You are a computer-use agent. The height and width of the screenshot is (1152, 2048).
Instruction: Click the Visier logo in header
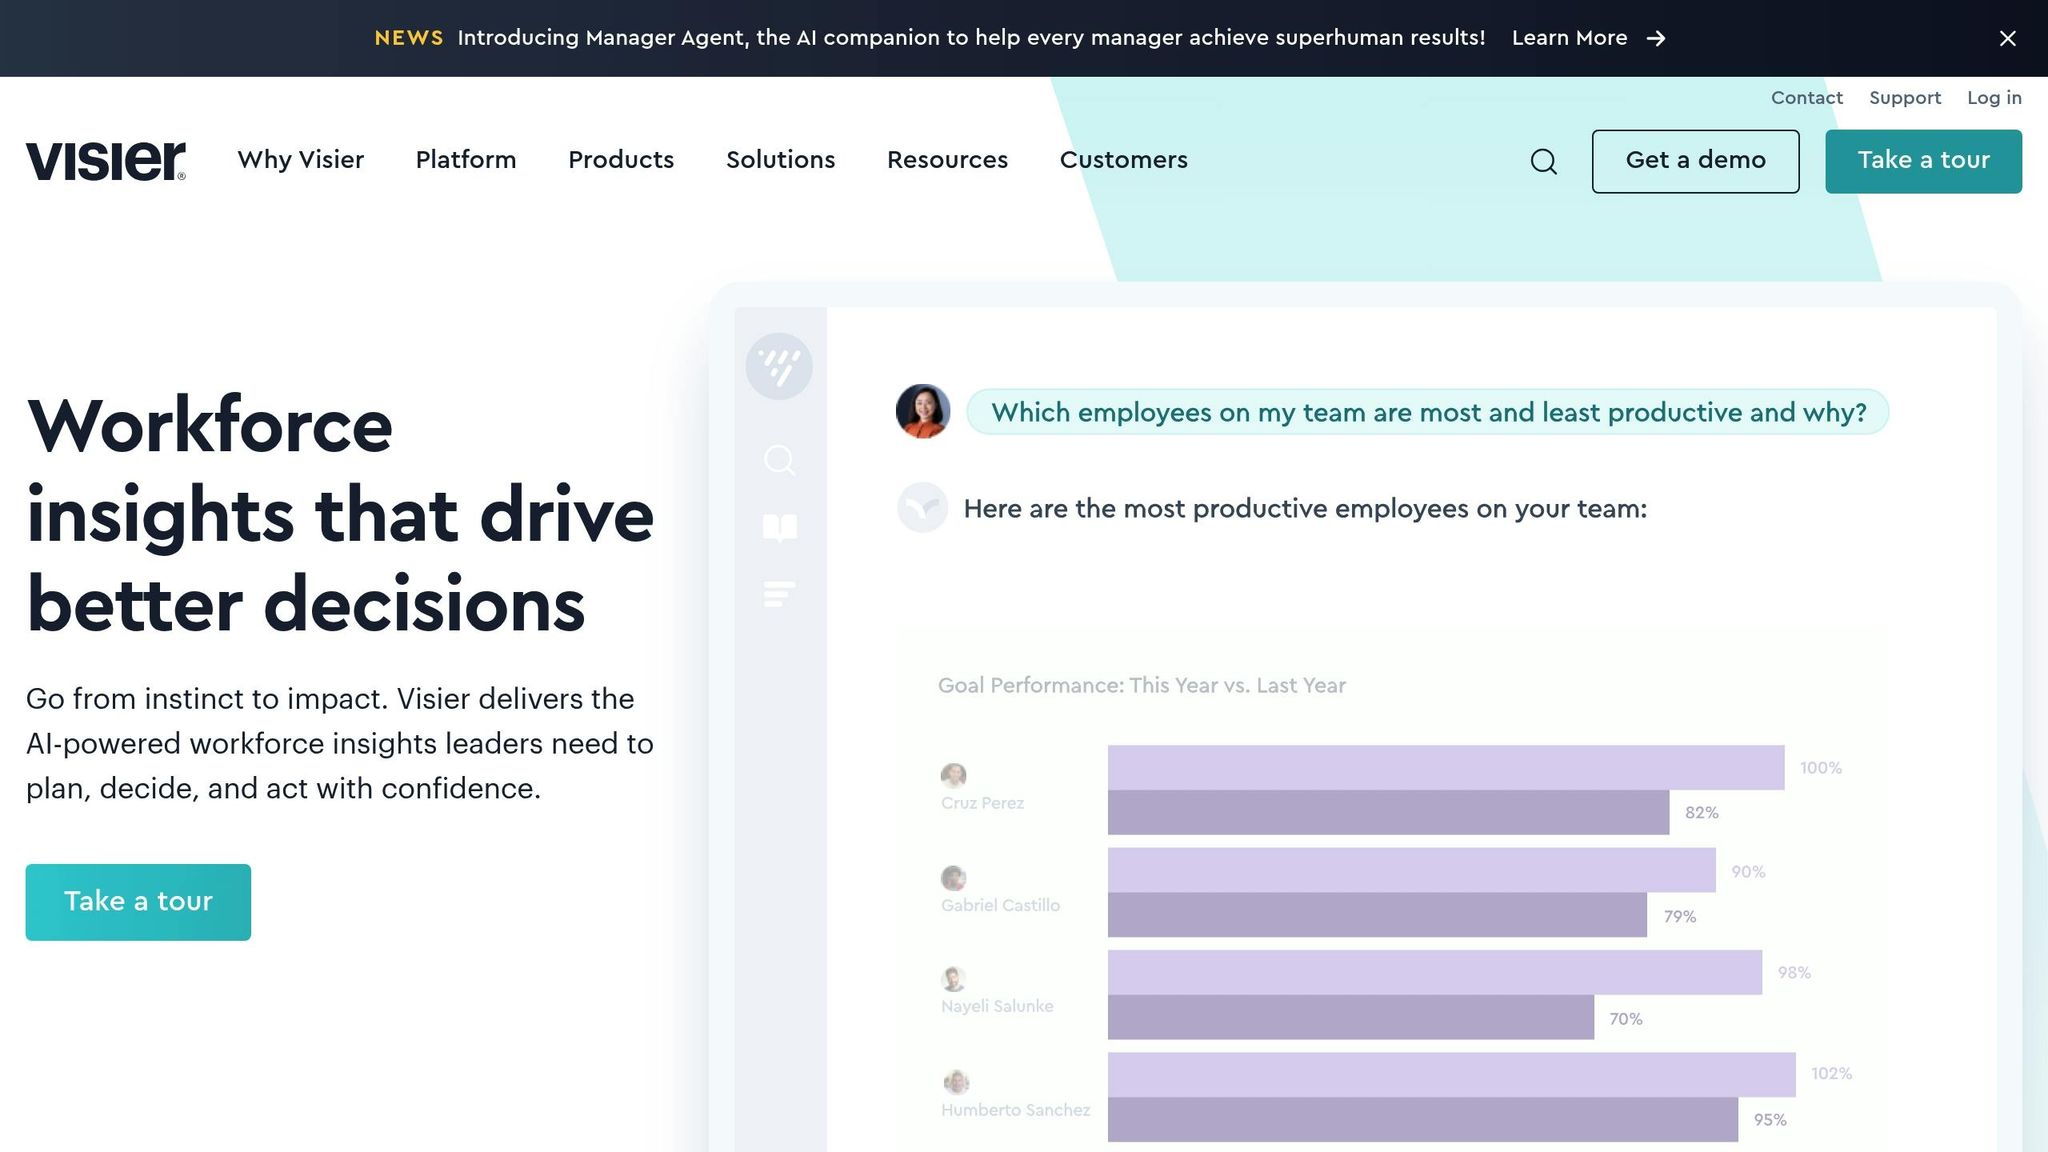tap(105, 161)
